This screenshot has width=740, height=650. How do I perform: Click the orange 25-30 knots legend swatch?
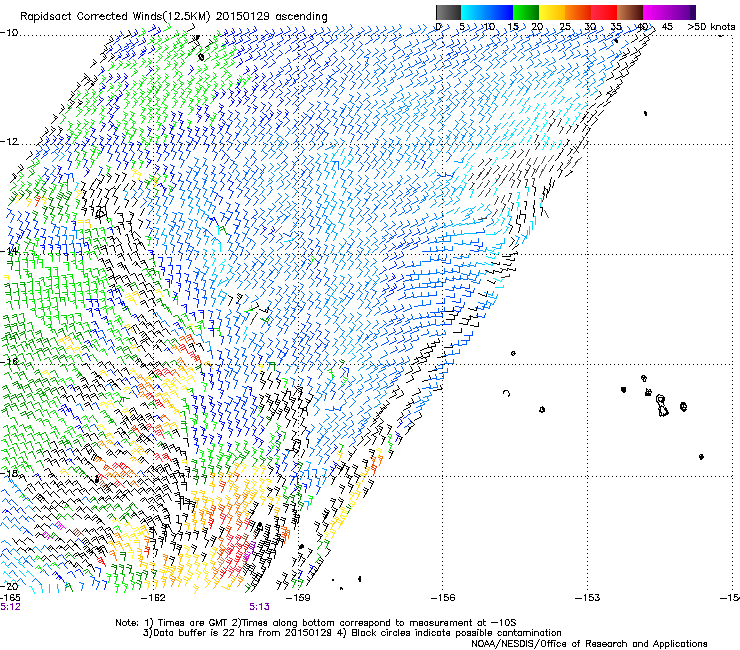point(578,12)
